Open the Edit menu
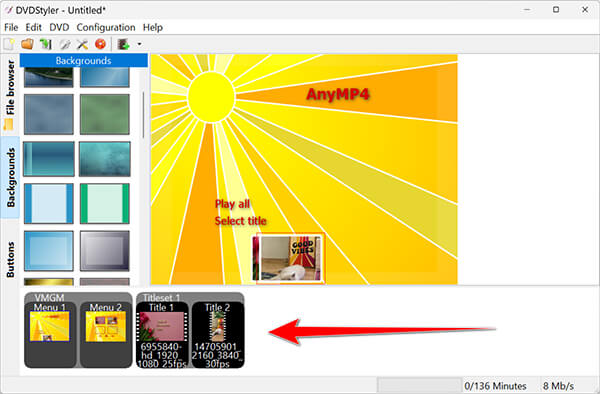Screen dimensions: 600x394 (34, 28)
